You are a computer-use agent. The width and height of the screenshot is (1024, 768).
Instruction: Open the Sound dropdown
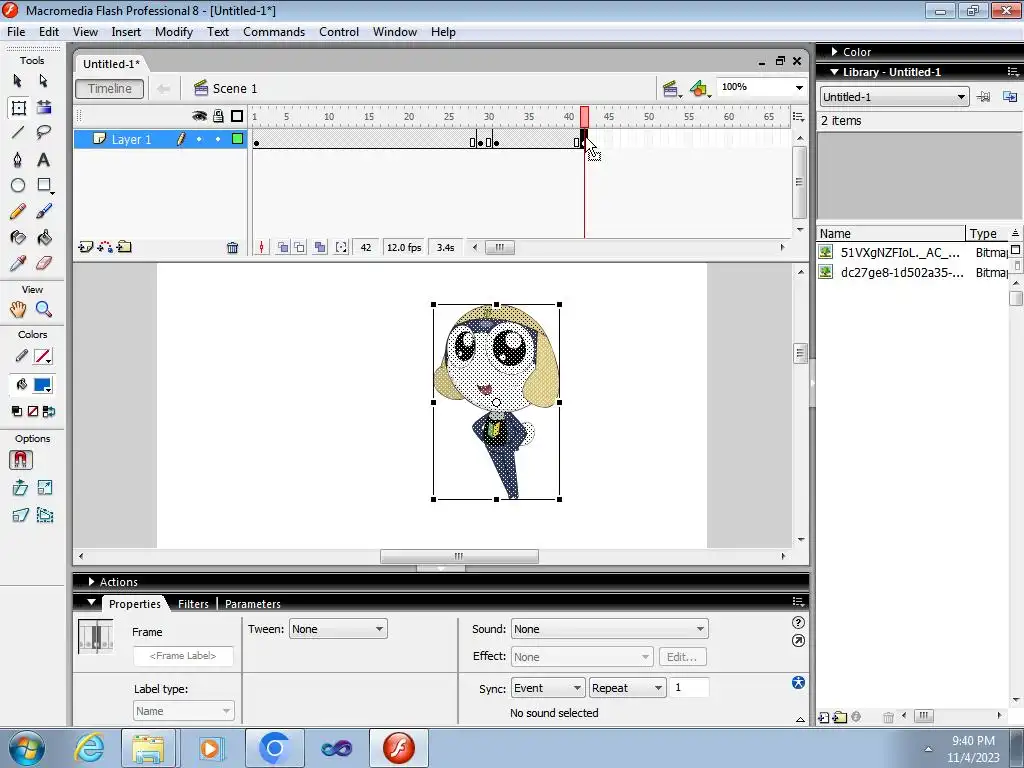[x=609, y=629]
